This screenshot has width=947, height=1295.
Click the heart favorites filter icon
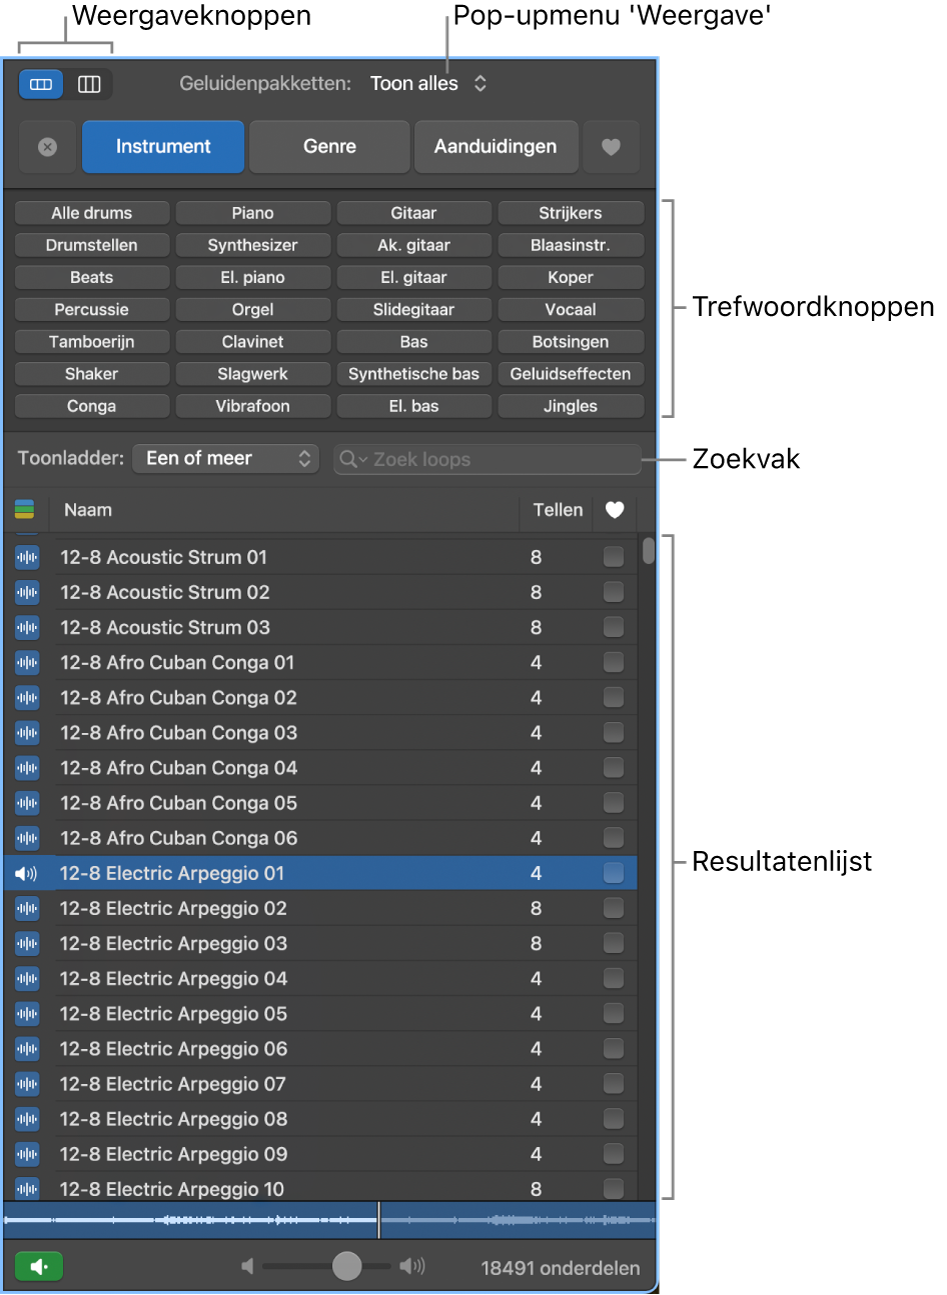(x=611, y=147)
